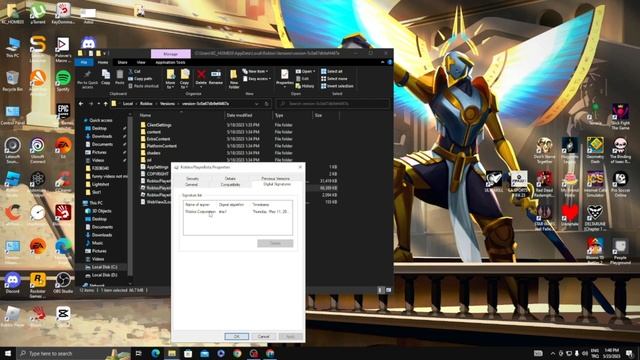
Task: Open OBS Studio desktop shortcut
Action: point(63,283)
